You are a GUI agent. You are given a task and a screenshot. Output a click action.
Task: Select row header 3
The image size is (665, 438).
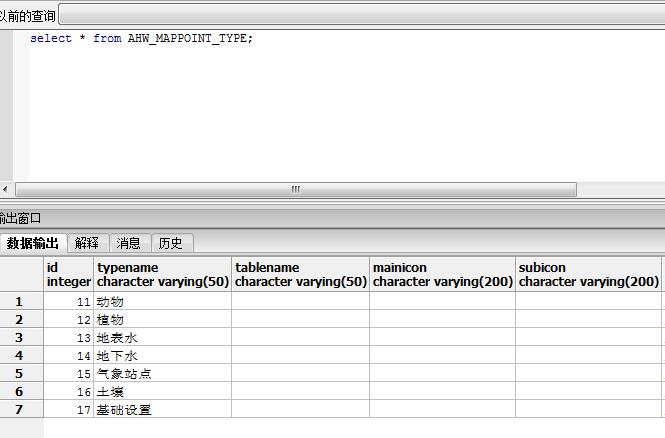[21, 338]
